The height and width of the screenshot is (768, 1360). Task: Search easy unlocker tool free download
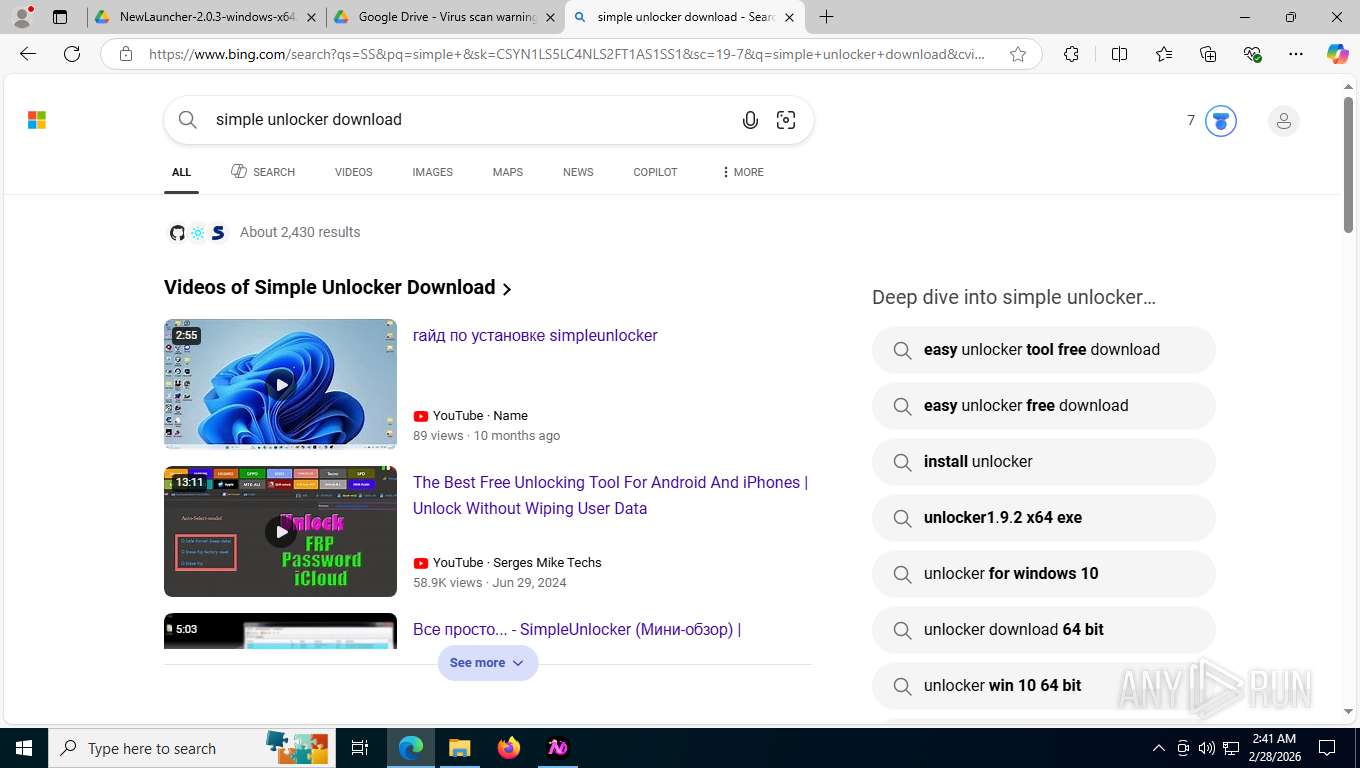[x=1043, y=350]
